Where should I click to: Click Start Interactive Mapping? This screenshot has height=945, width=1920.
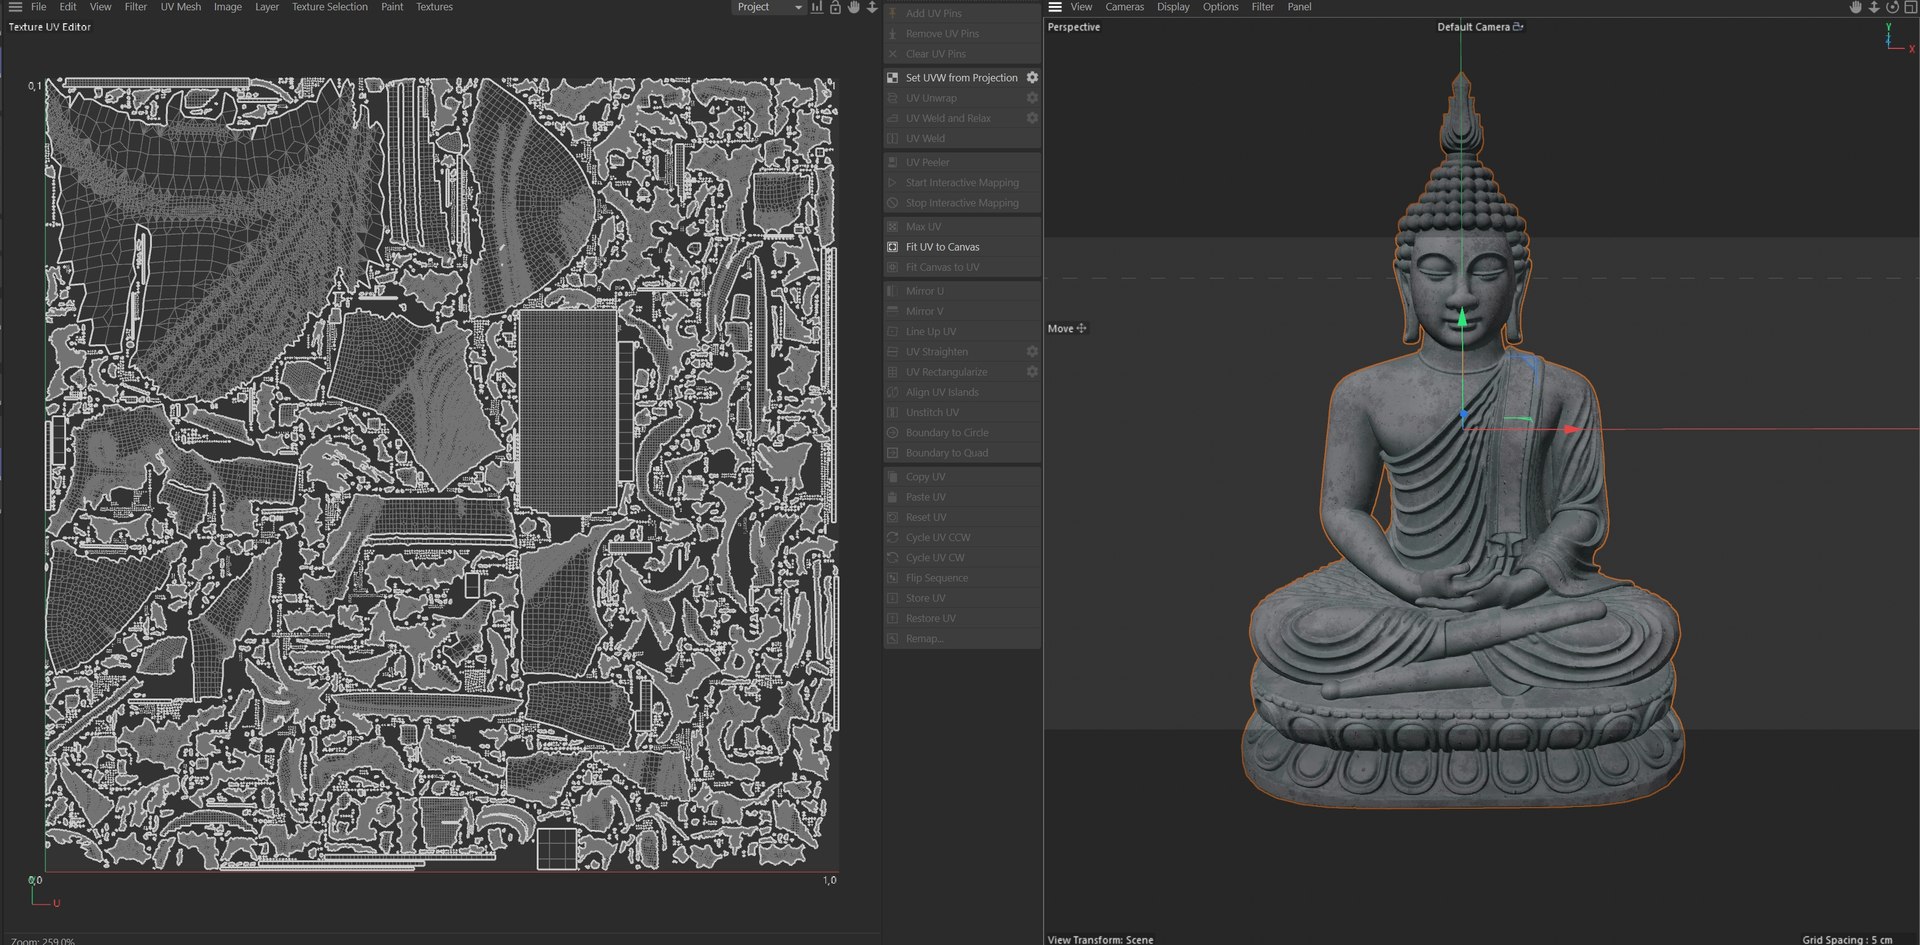(961, 183)
